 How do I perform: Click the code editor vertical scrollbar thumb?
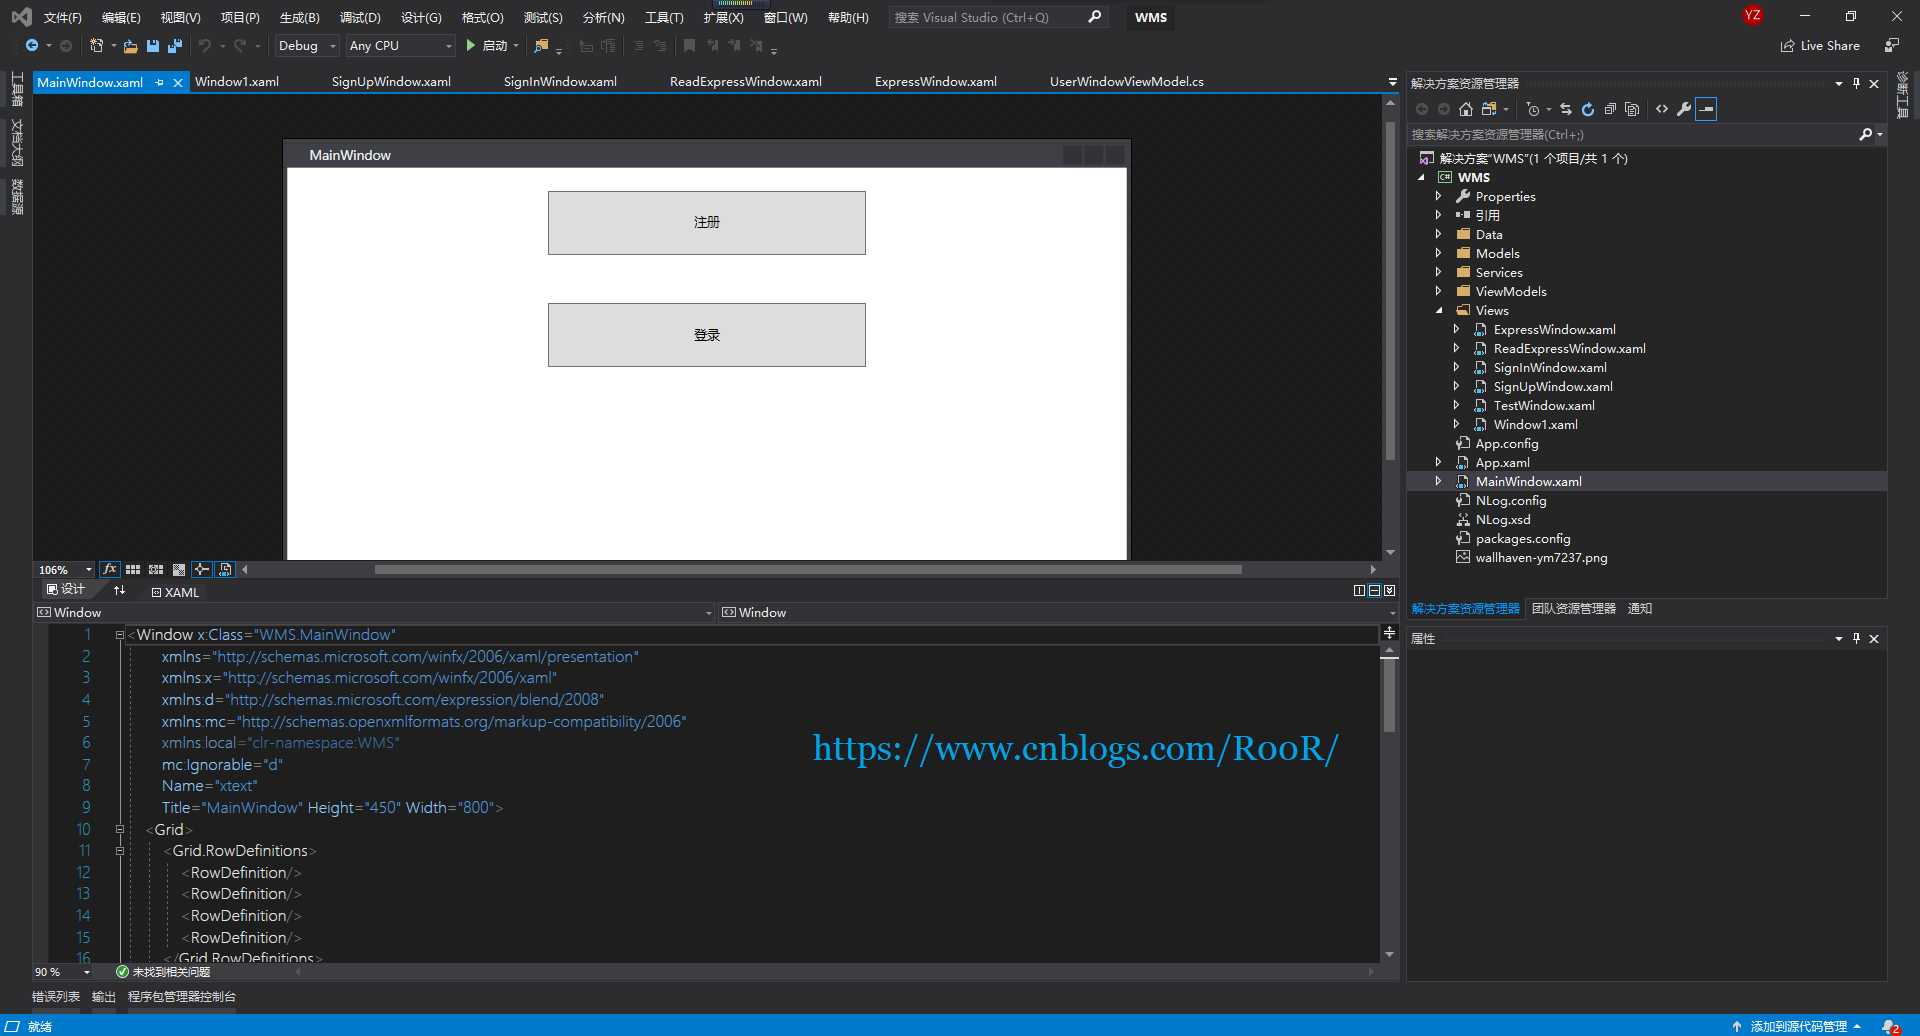pos(1389,696)
